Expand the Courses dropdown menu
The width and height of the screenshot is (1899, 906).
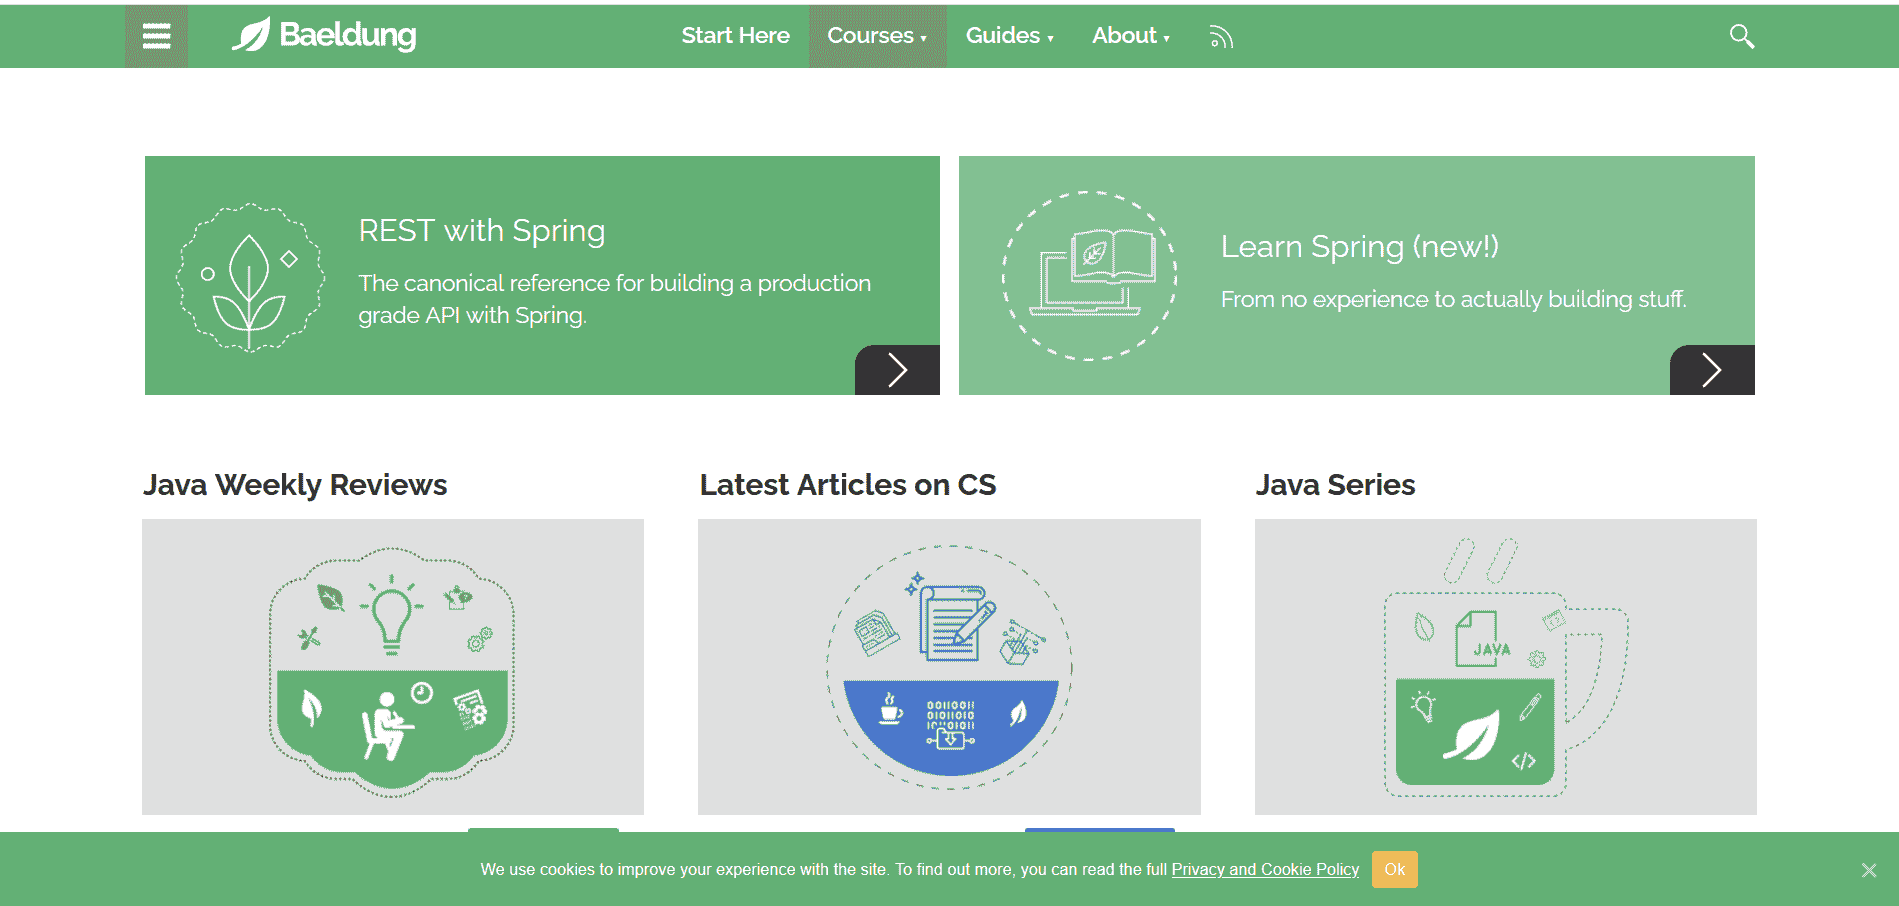point(877,36)
